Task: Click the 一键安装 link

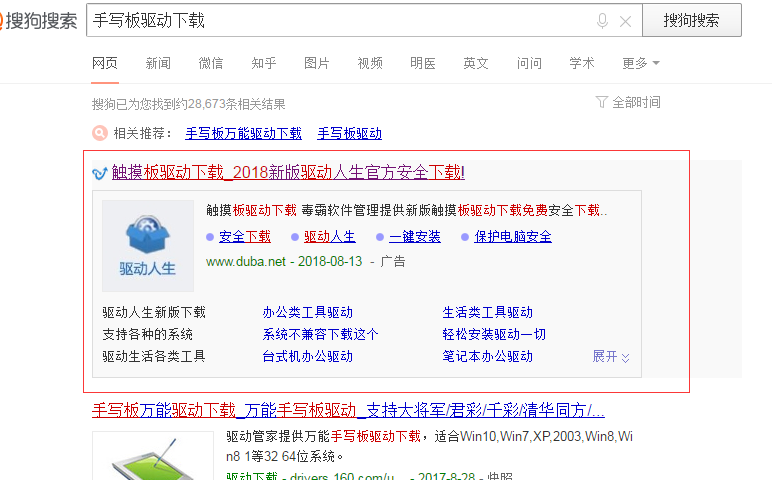Action: 414,237
